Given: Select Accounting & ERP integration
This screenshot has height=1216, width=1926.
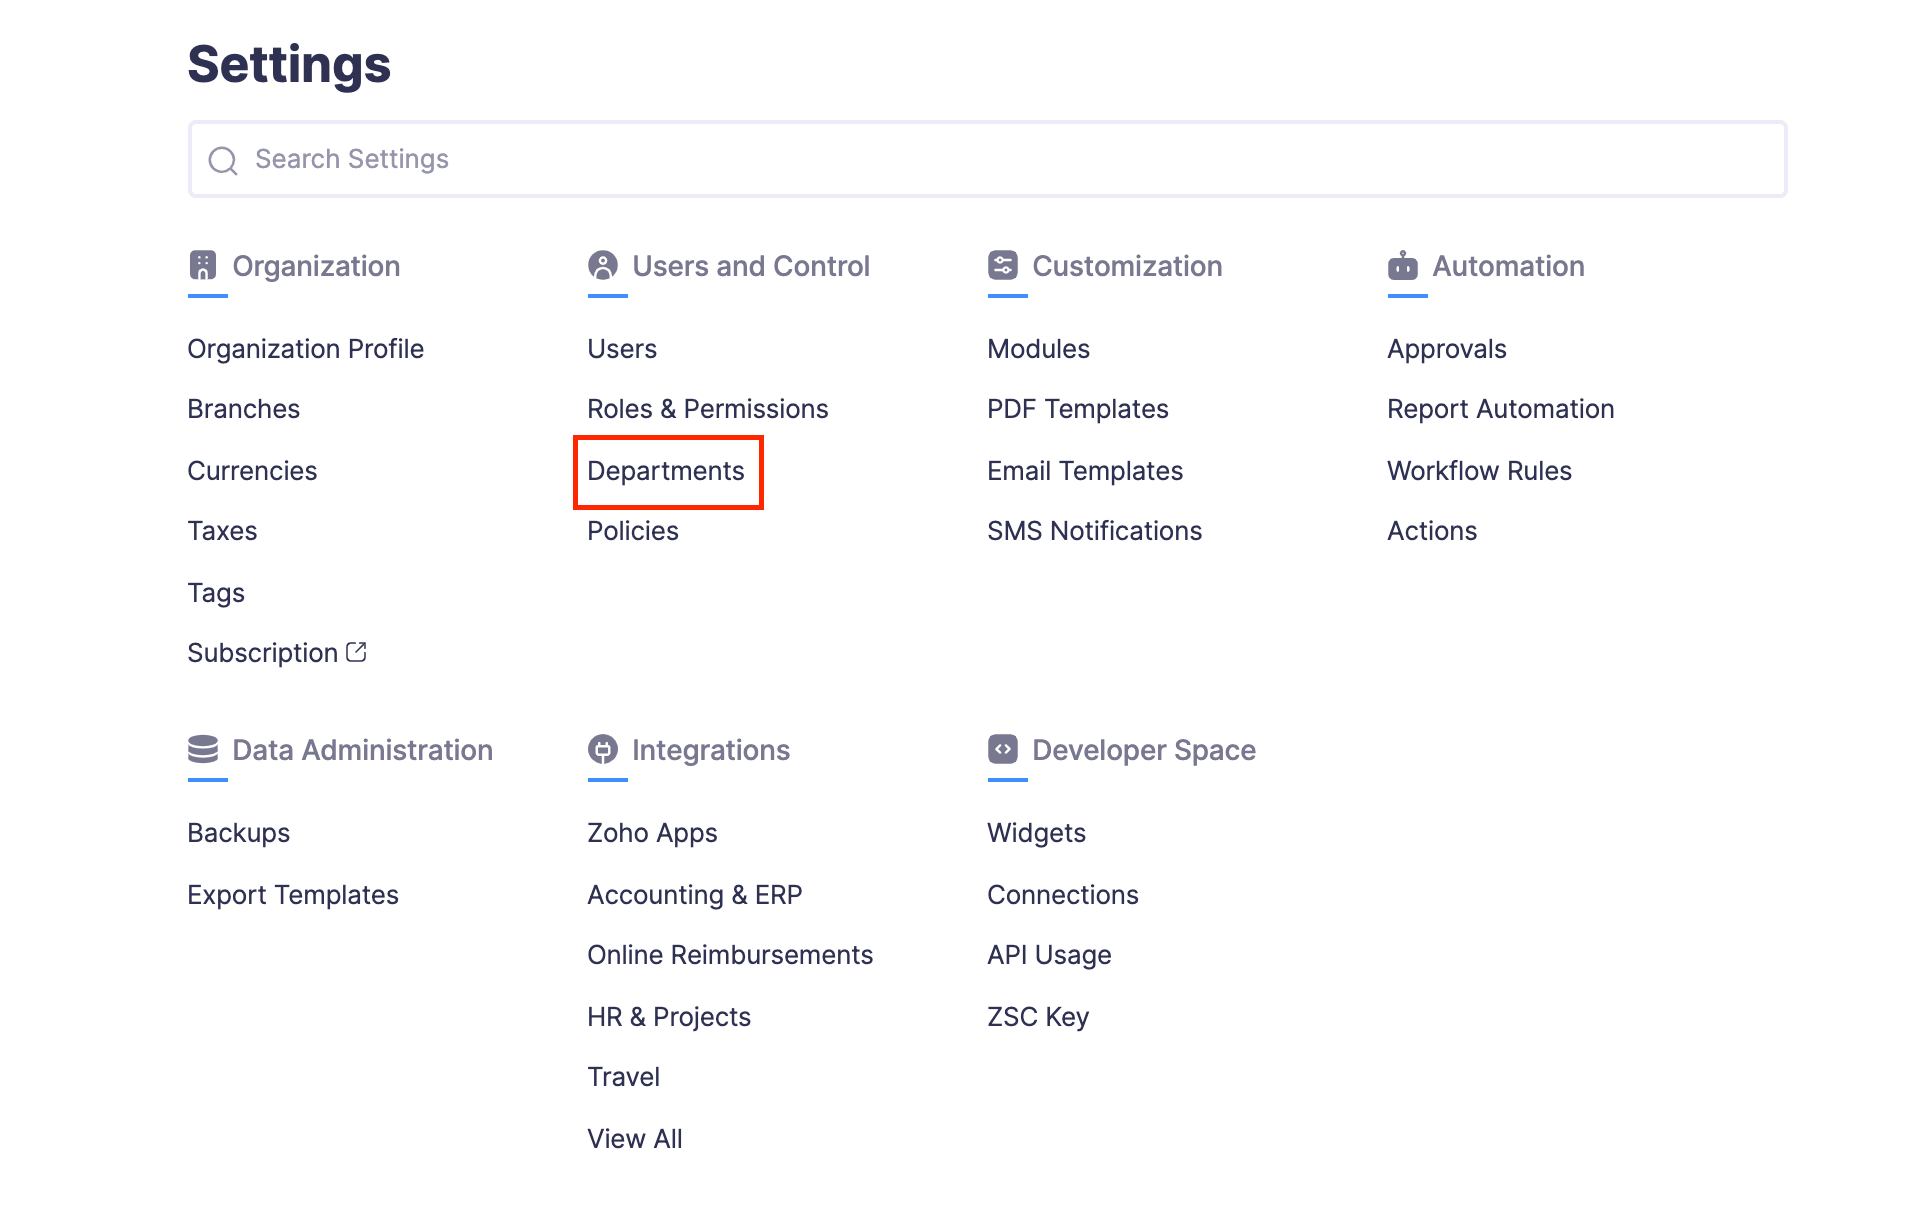Looking at the screenshot, I should point(694,895).
